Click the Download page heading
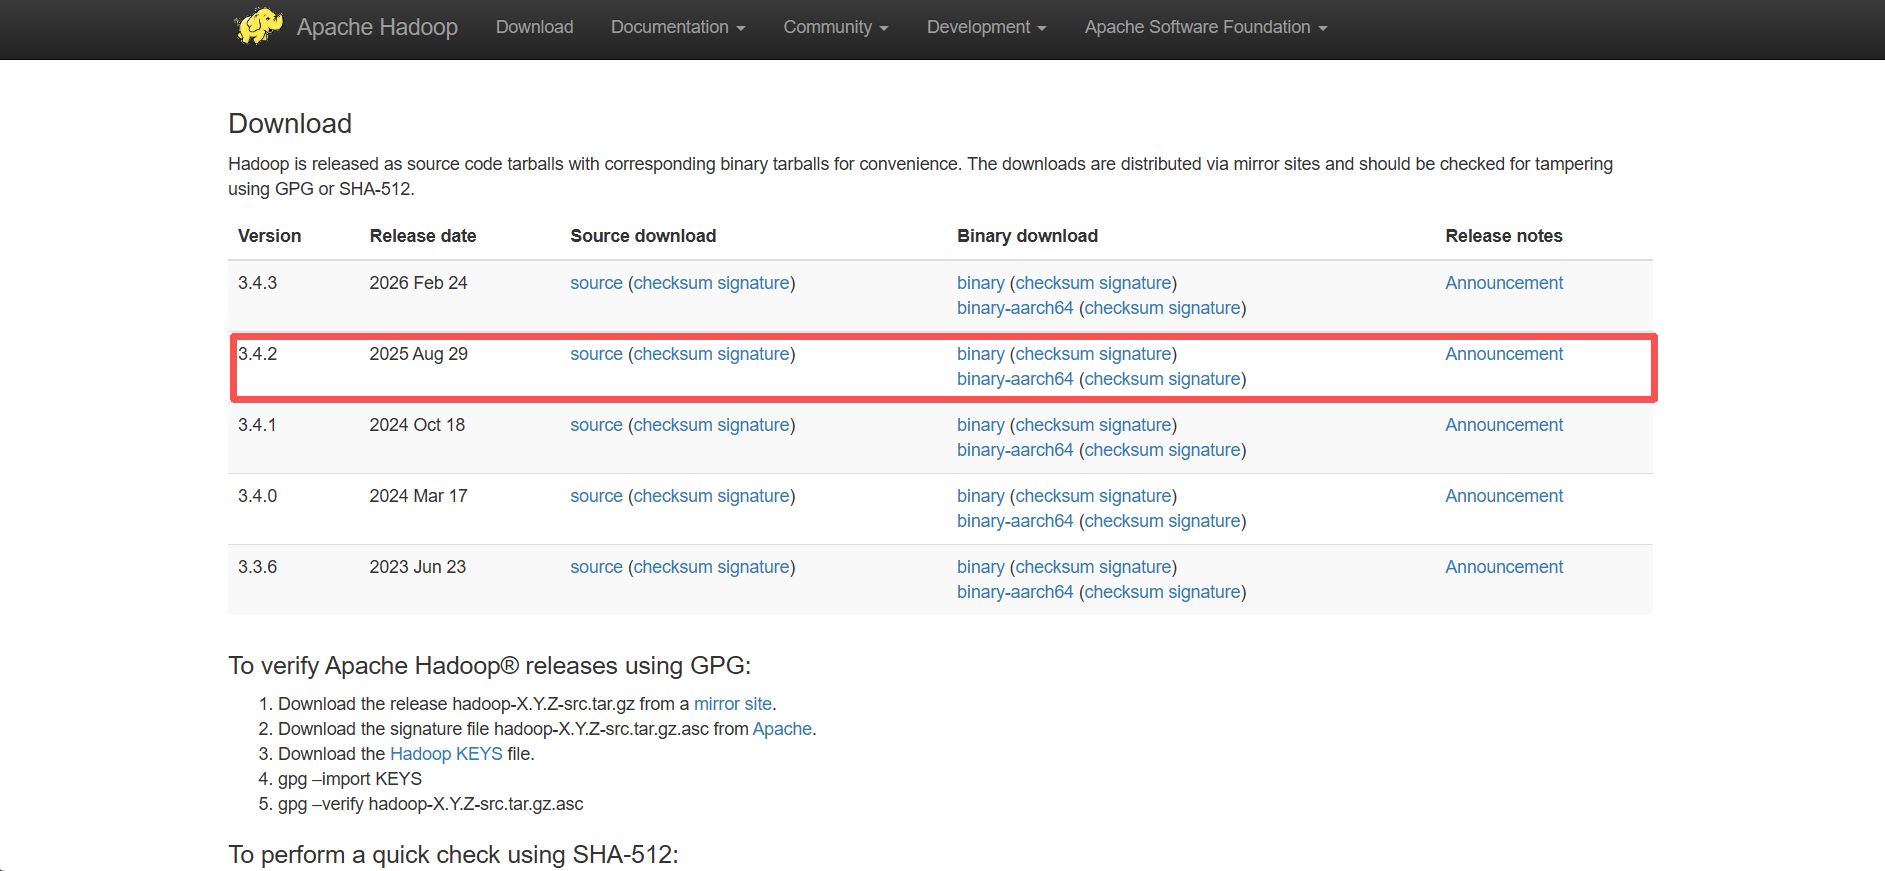Image resolution: width=1885 pixels, height=871 pixels. 290,123
